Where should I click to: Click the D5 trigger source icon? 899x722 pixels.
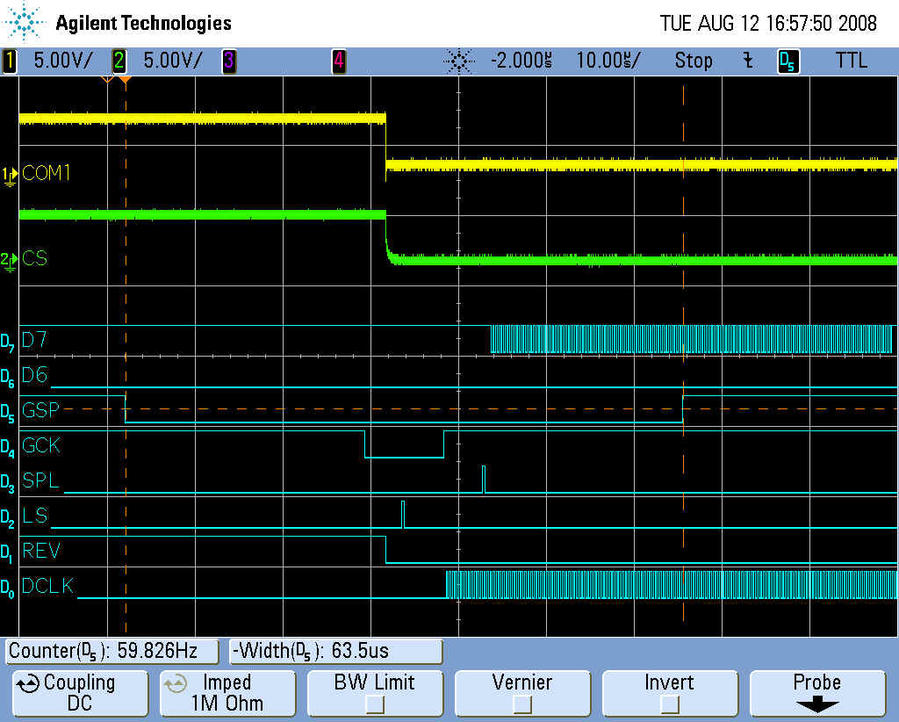[x=787, y=61]
